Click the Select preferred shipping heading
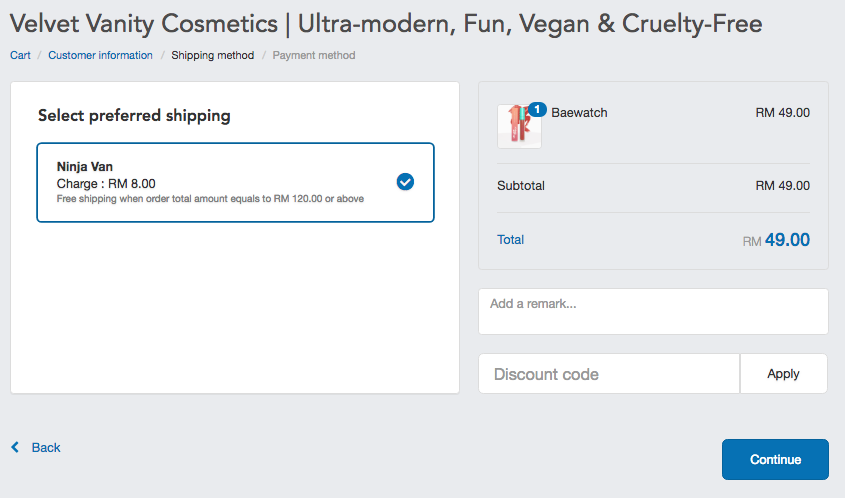This screenshot has height=498, width=845. pos(134,116)
